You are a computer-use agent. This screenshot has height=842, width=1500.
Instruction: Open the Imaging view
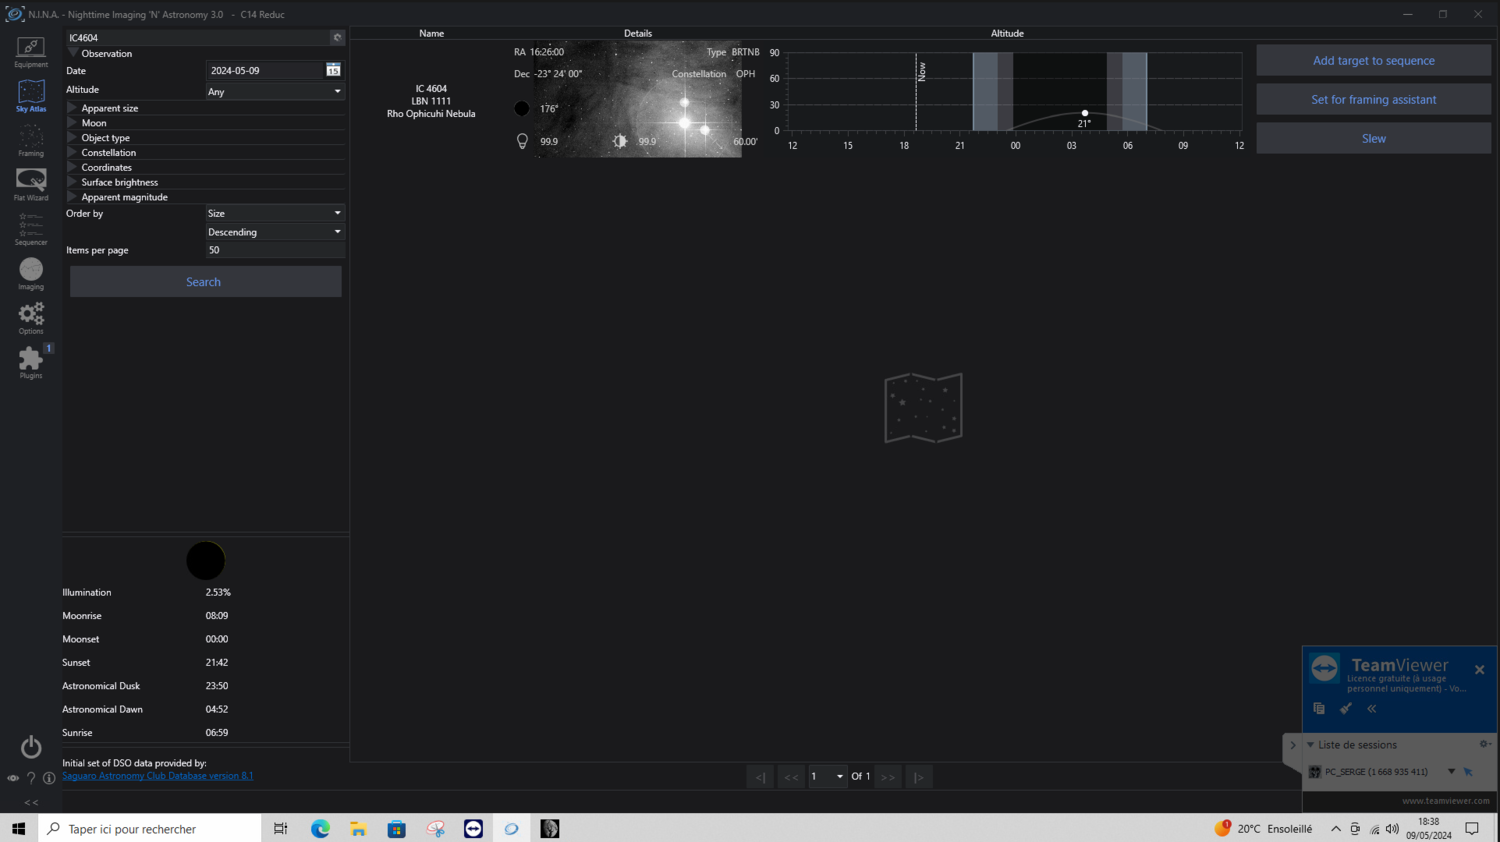coord(31,272)
